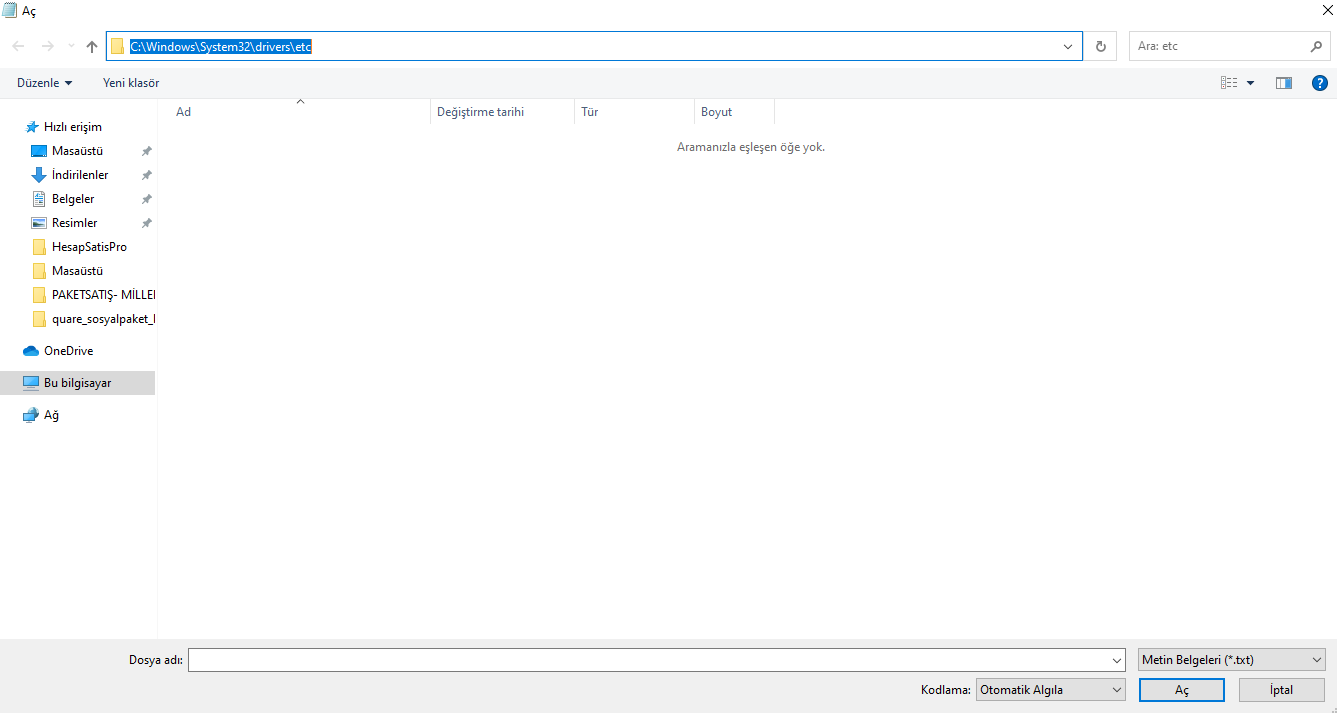This screenshot has height=713, width=1337.
Task: Select Bu bilgisayar in navigation pane
Action: pyautogui.click(x=77, y=383)
